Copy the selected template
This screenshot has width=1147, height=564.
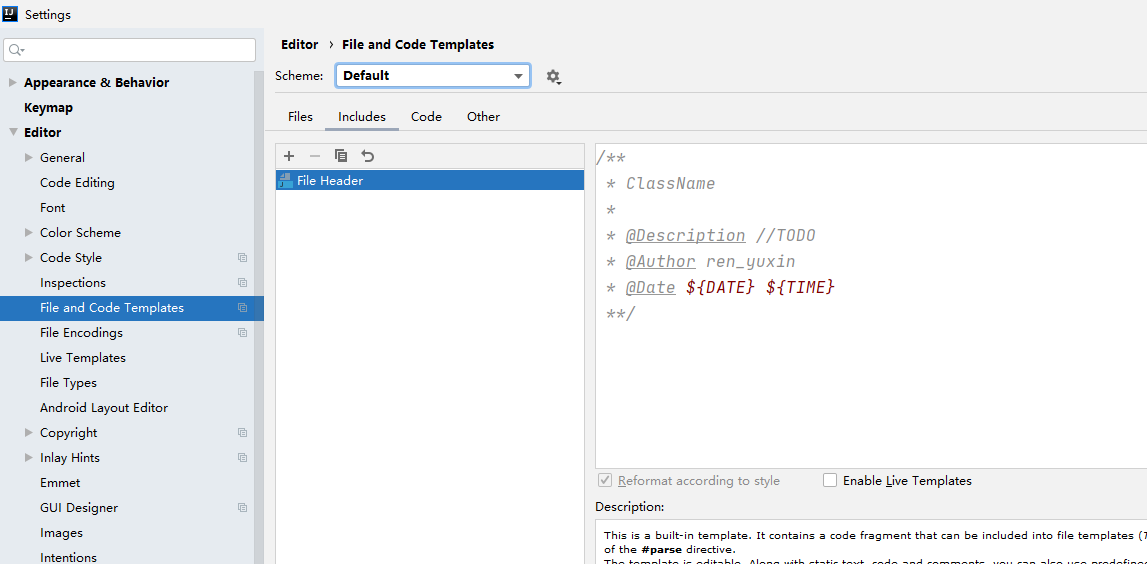tap(341, 156)
